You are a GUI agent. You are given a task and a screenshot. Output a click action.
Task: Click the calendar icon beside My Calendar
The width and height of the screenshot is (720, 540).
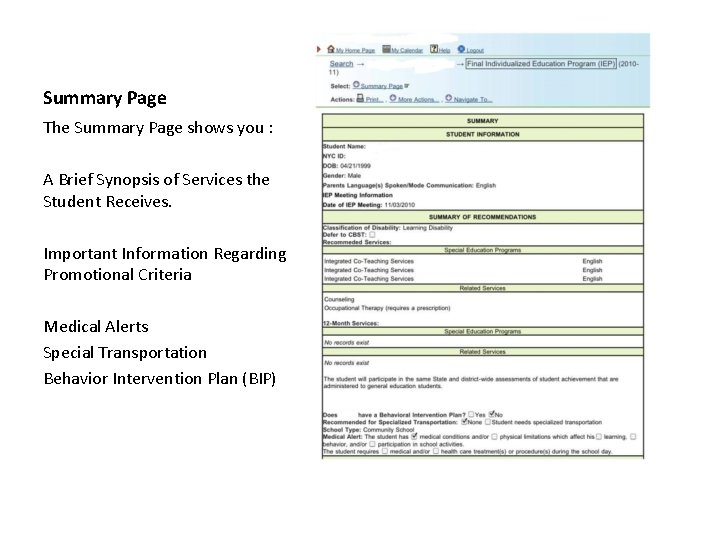pos(386,49)
